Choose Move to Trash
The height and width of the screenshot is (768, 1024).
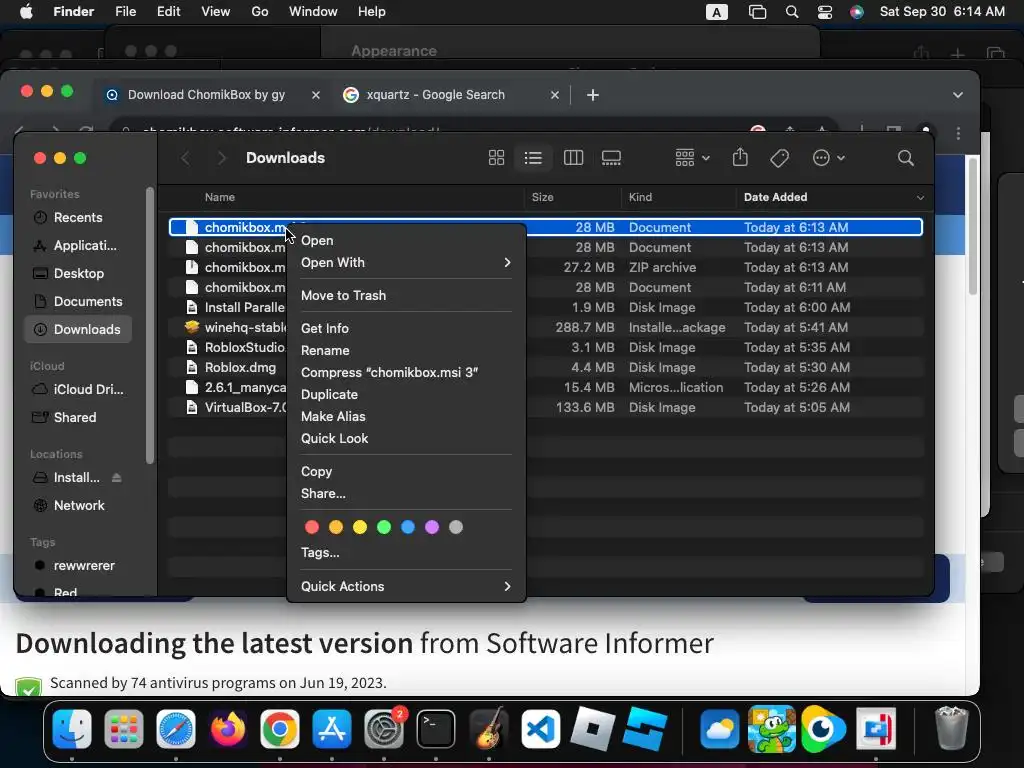[406, 295]
